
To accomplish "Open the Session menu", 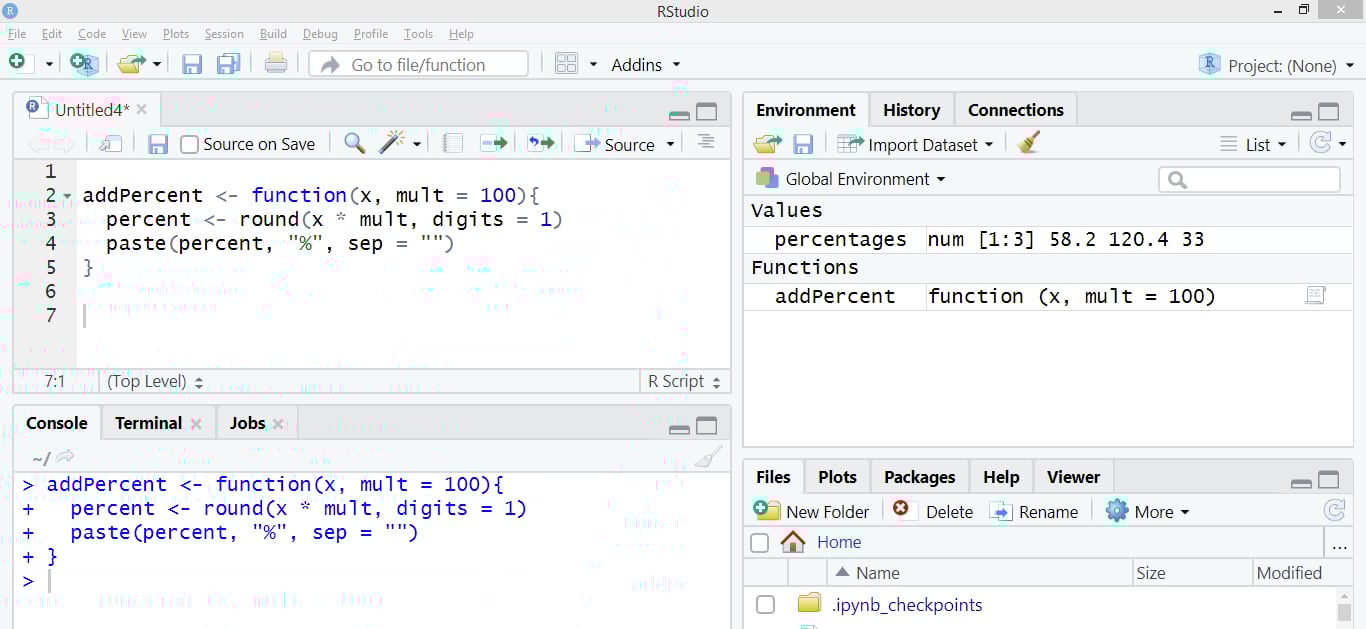I will [223, 33].
